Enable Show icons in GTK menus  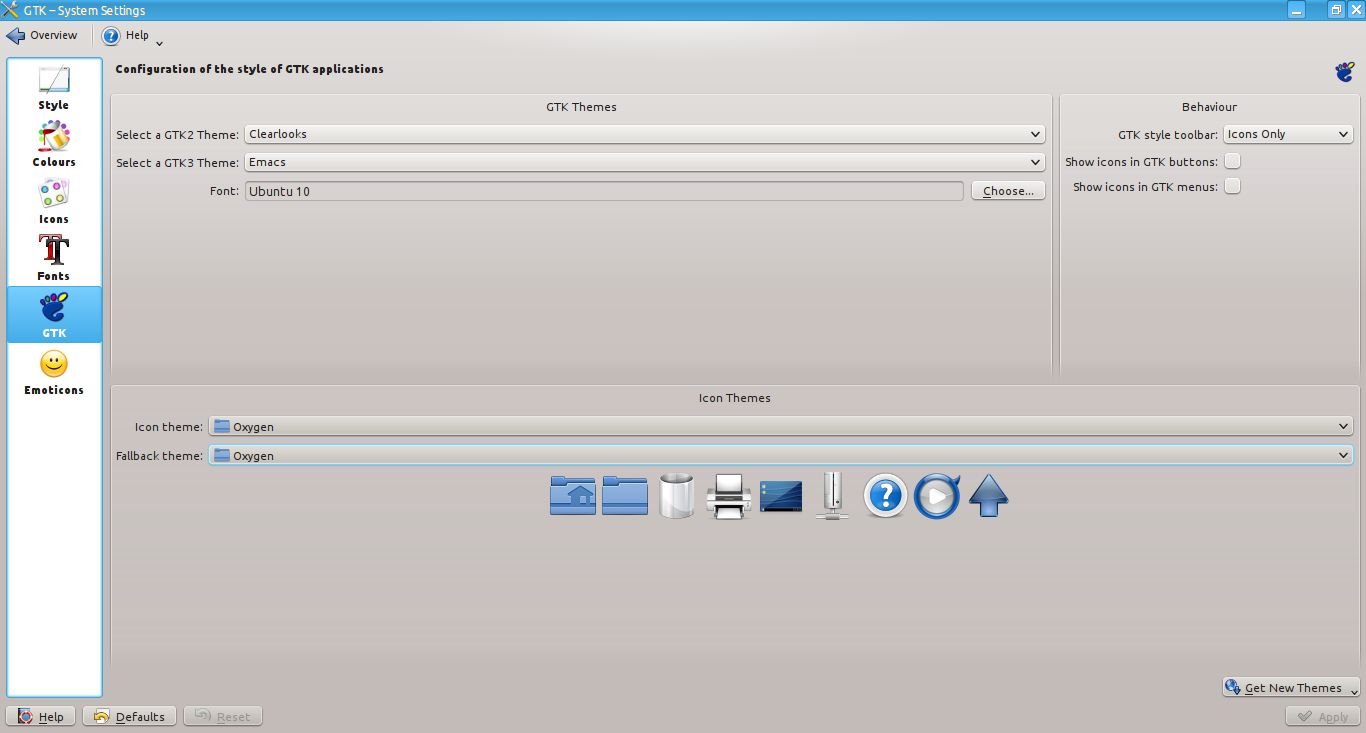coord(1233,186)
